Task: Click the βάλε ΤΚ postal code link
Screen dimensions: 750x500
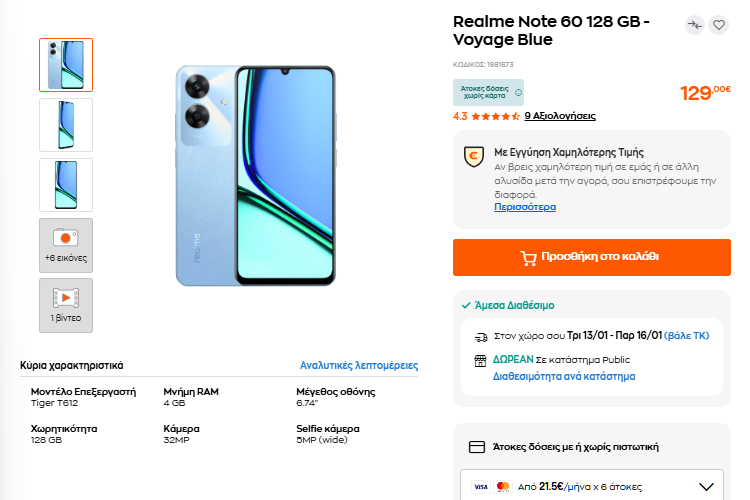Action: (687, 337)
